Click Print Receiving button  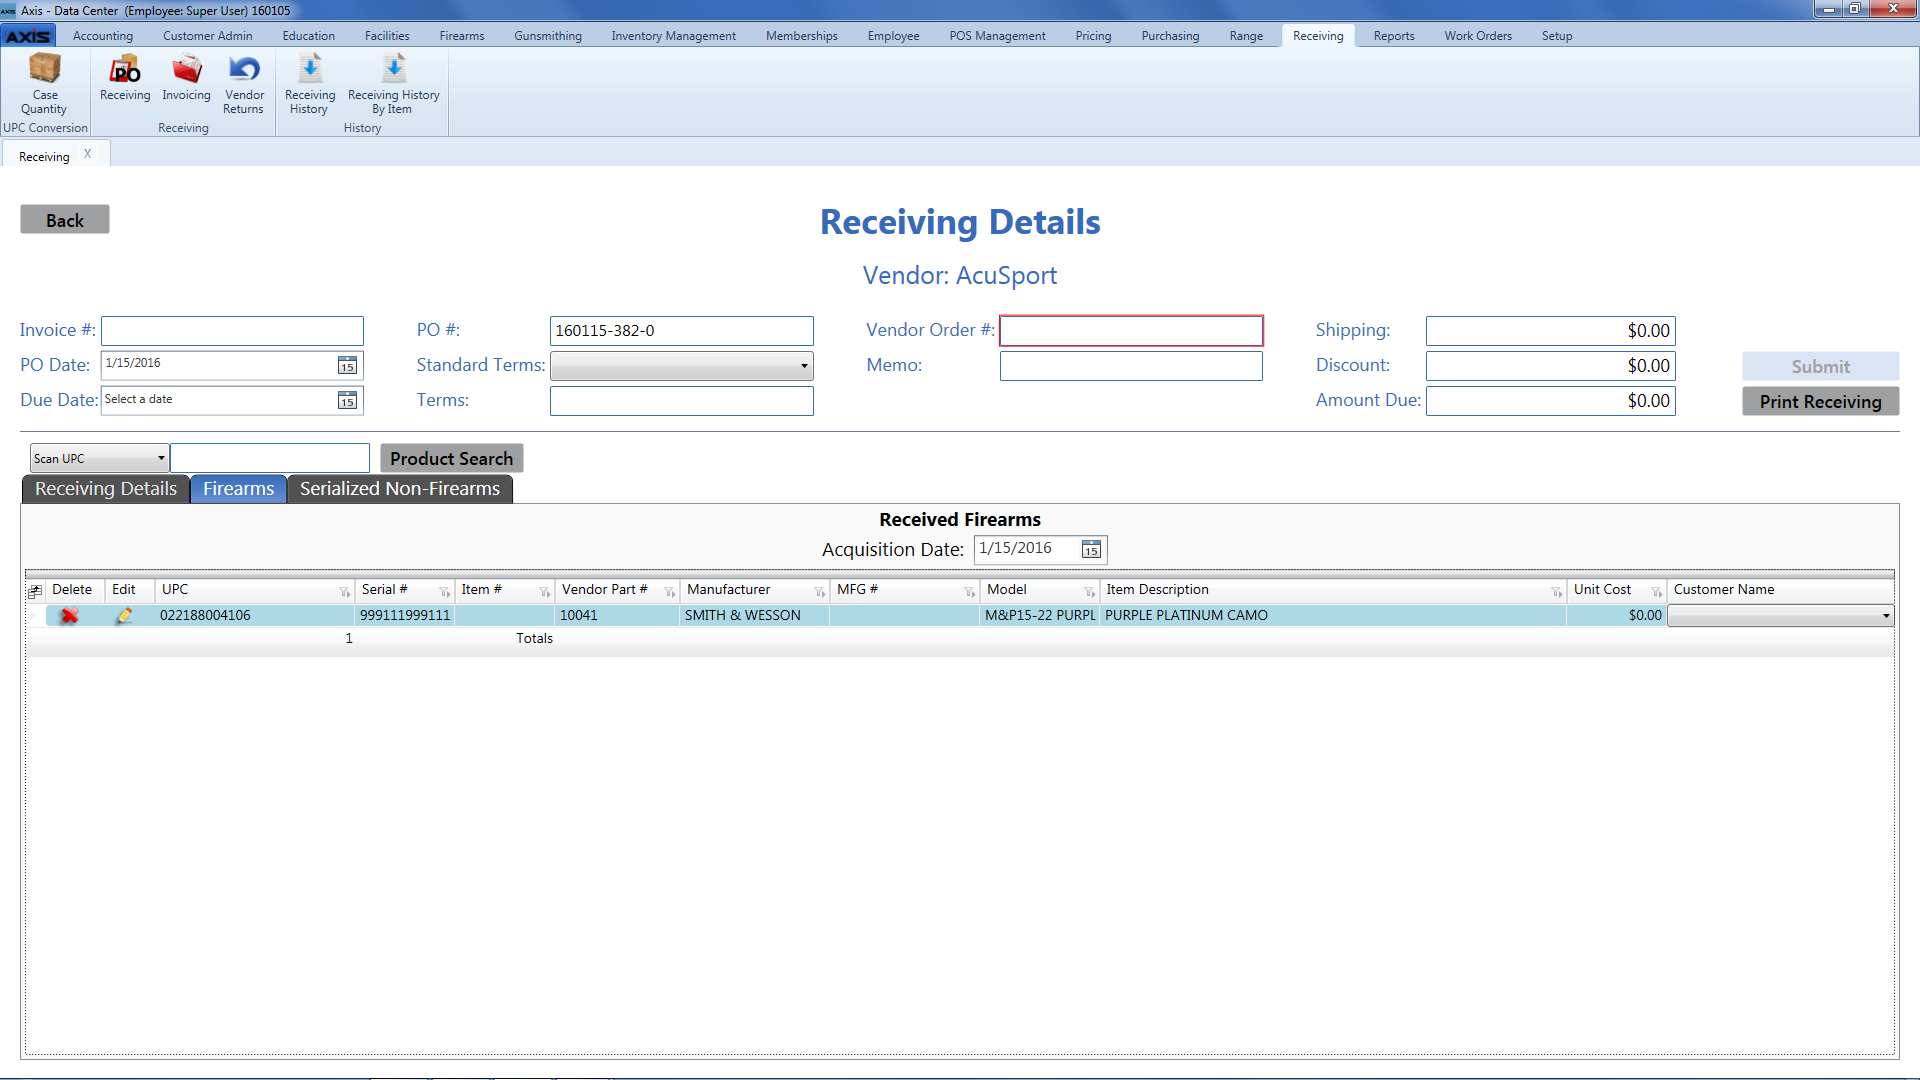point(1820,401)
